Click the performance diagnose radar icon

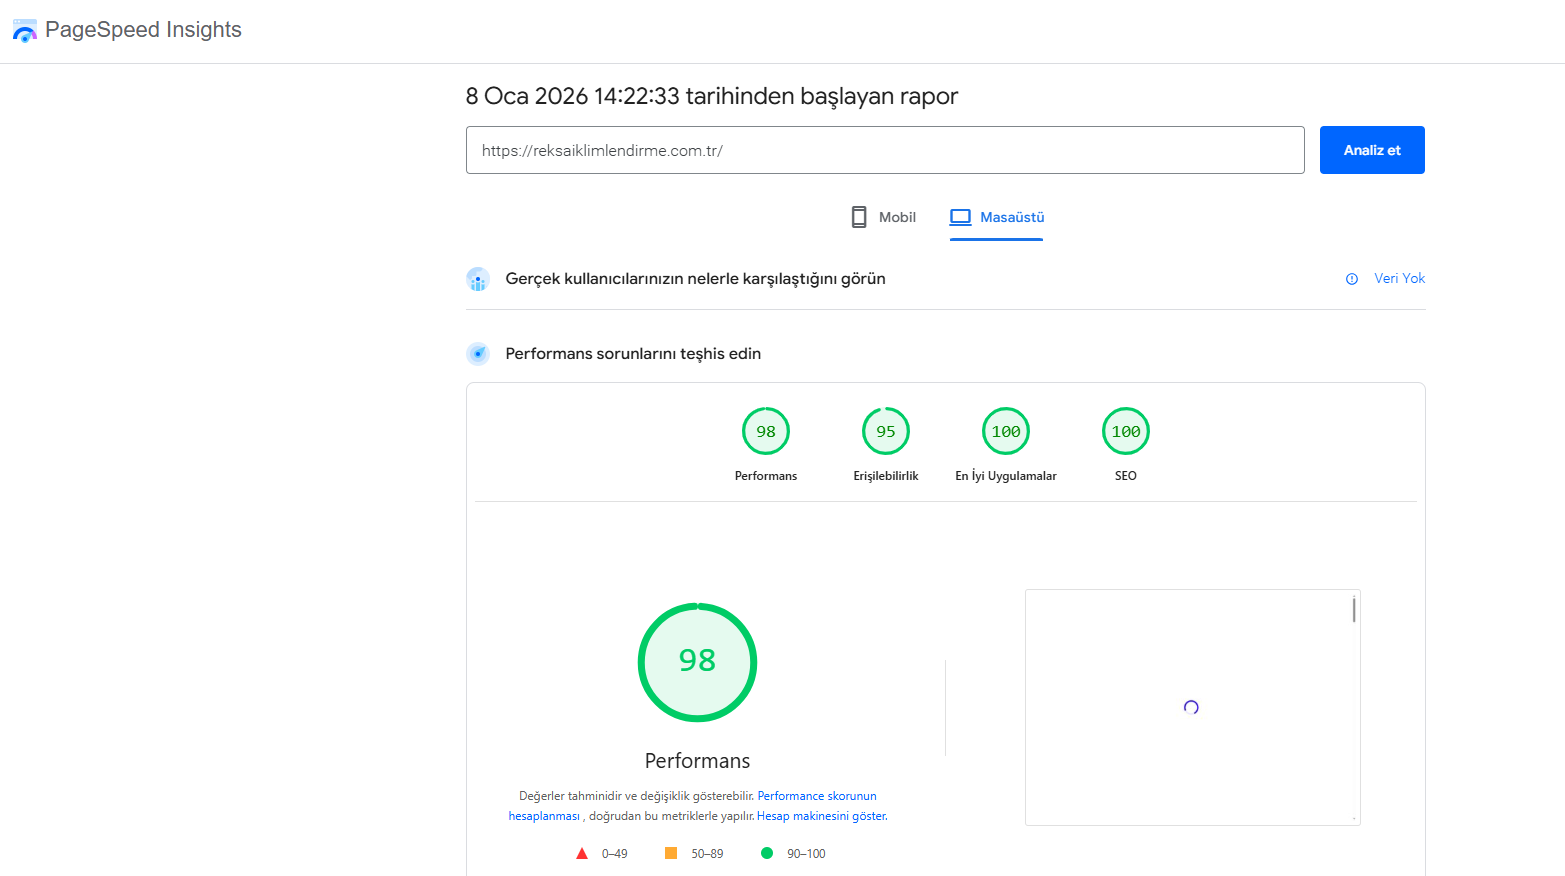point(478,353)
